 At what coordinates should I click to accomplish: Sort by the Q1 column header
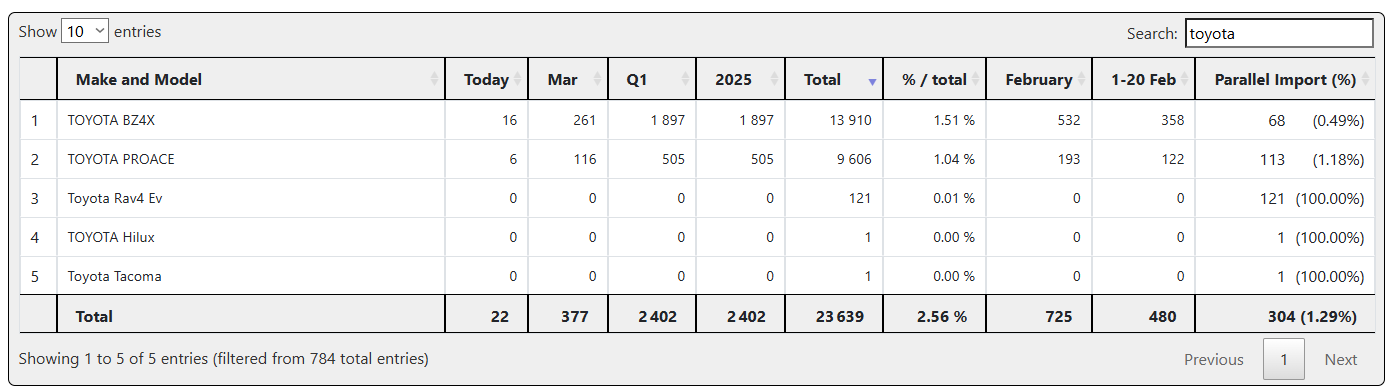(651, 79)
